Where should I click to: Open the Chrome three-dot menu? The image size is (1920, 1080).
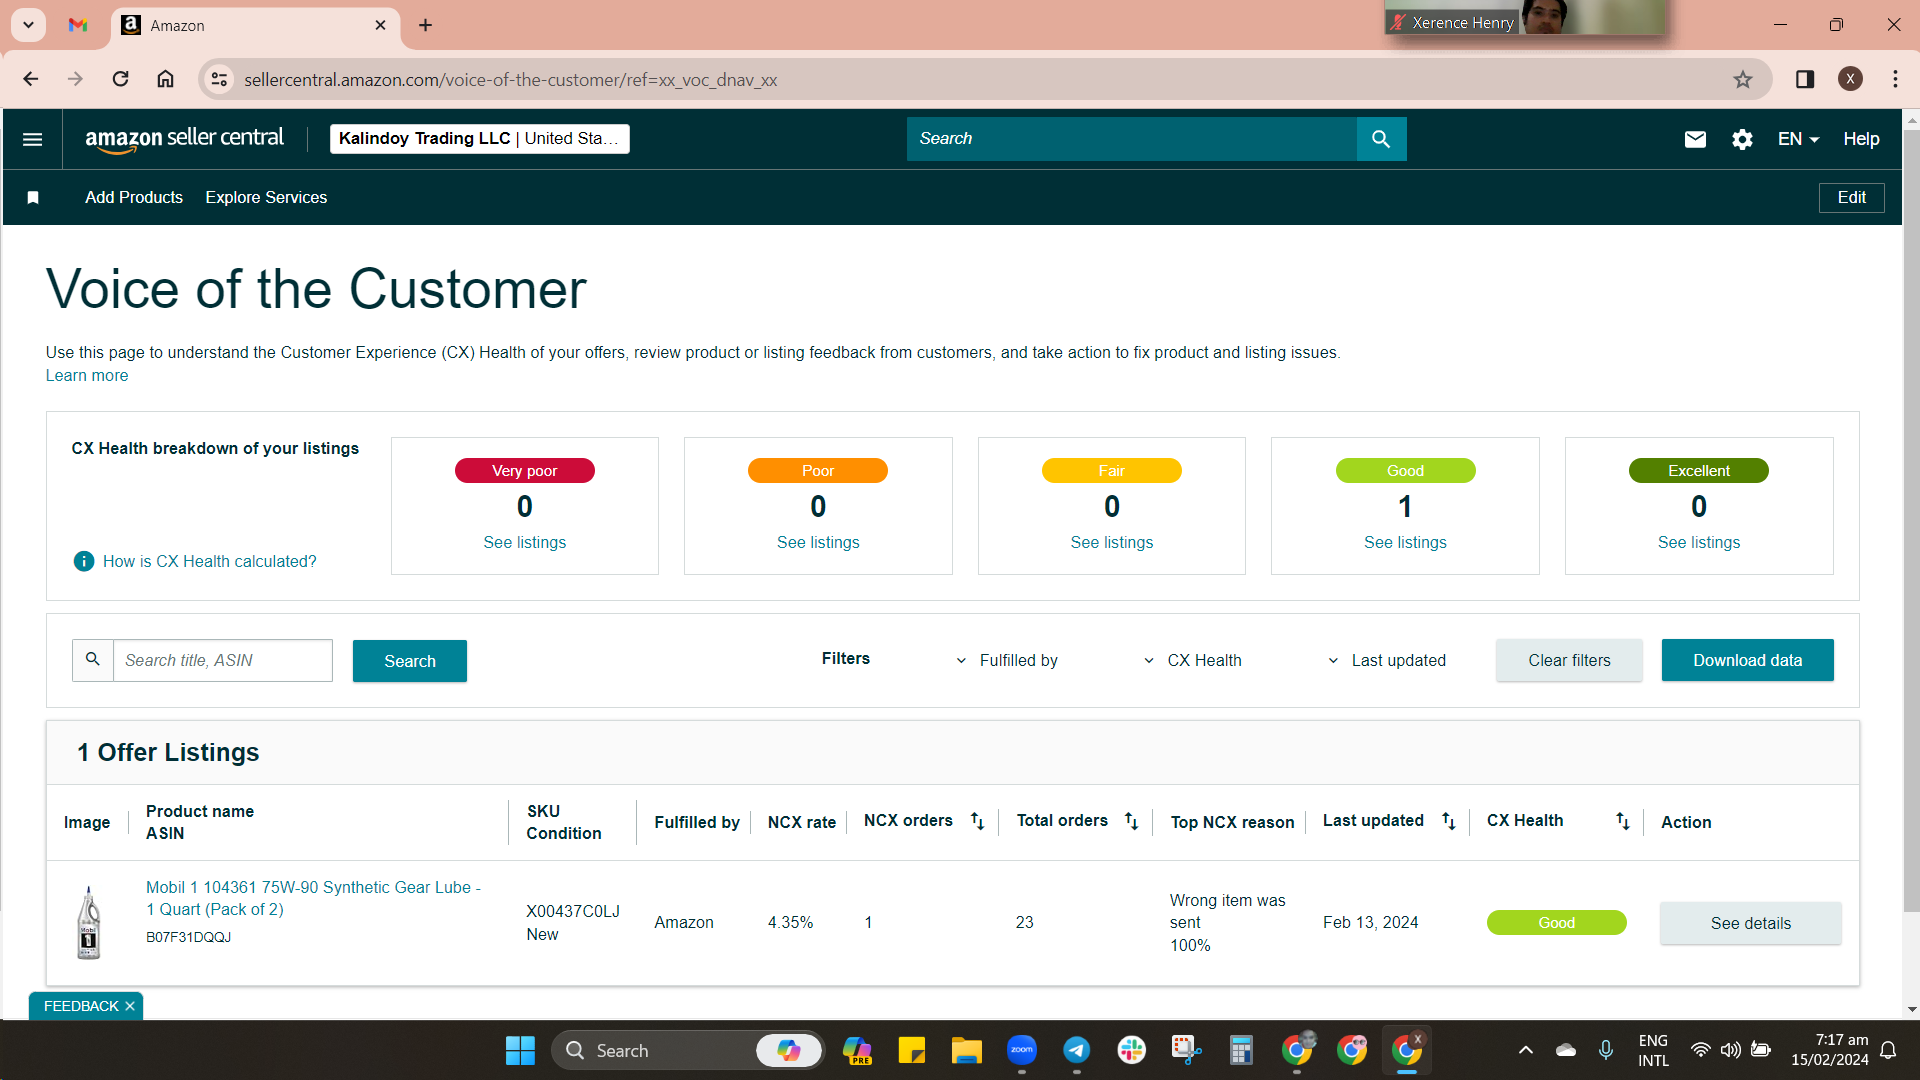pos(1895,79)
